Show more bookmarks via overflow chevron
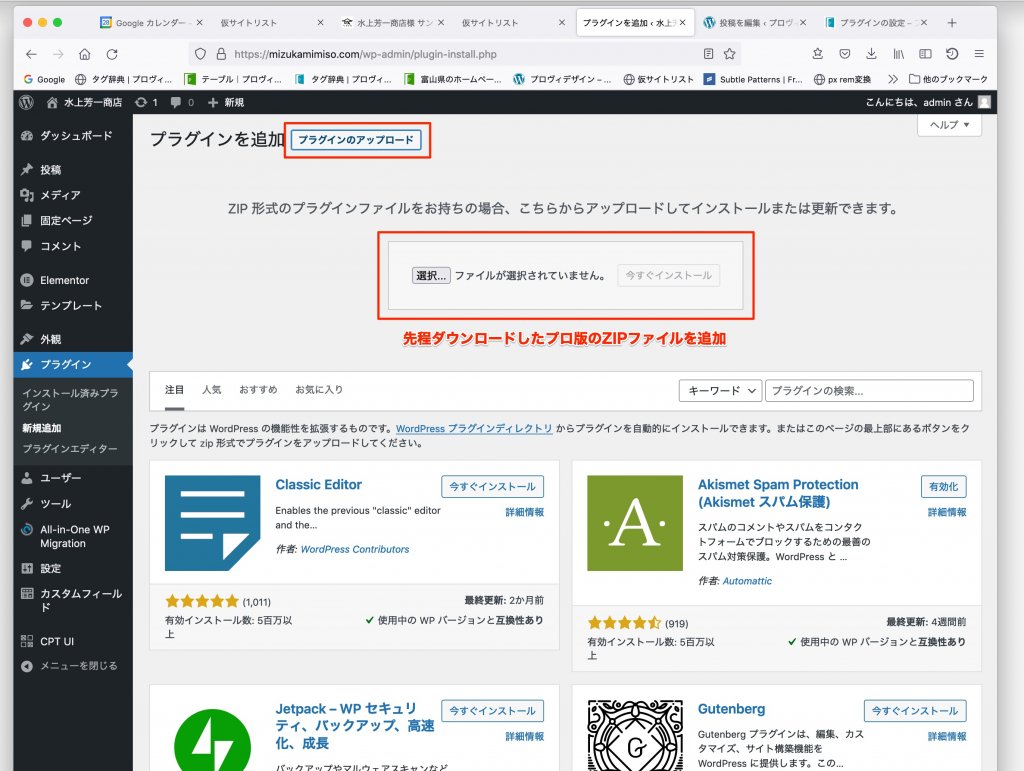This screenshot has width=1024, height=771. (x=893, y=79)
